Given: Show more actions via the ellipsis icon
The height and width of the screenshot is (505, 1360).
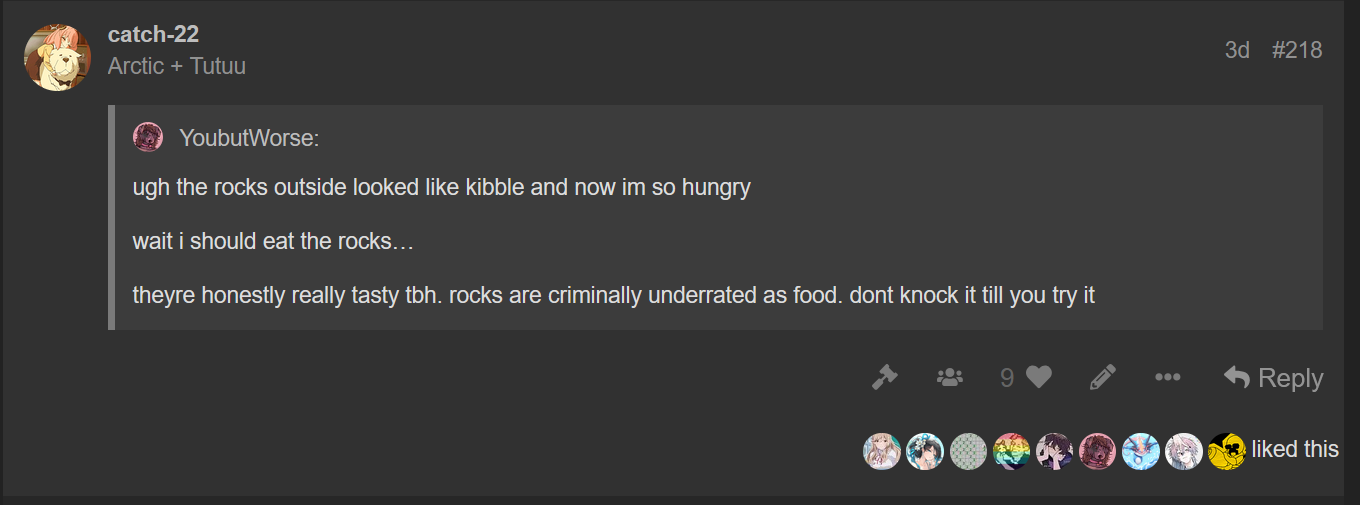Looking at the screenshot, I should point(1167,377).
